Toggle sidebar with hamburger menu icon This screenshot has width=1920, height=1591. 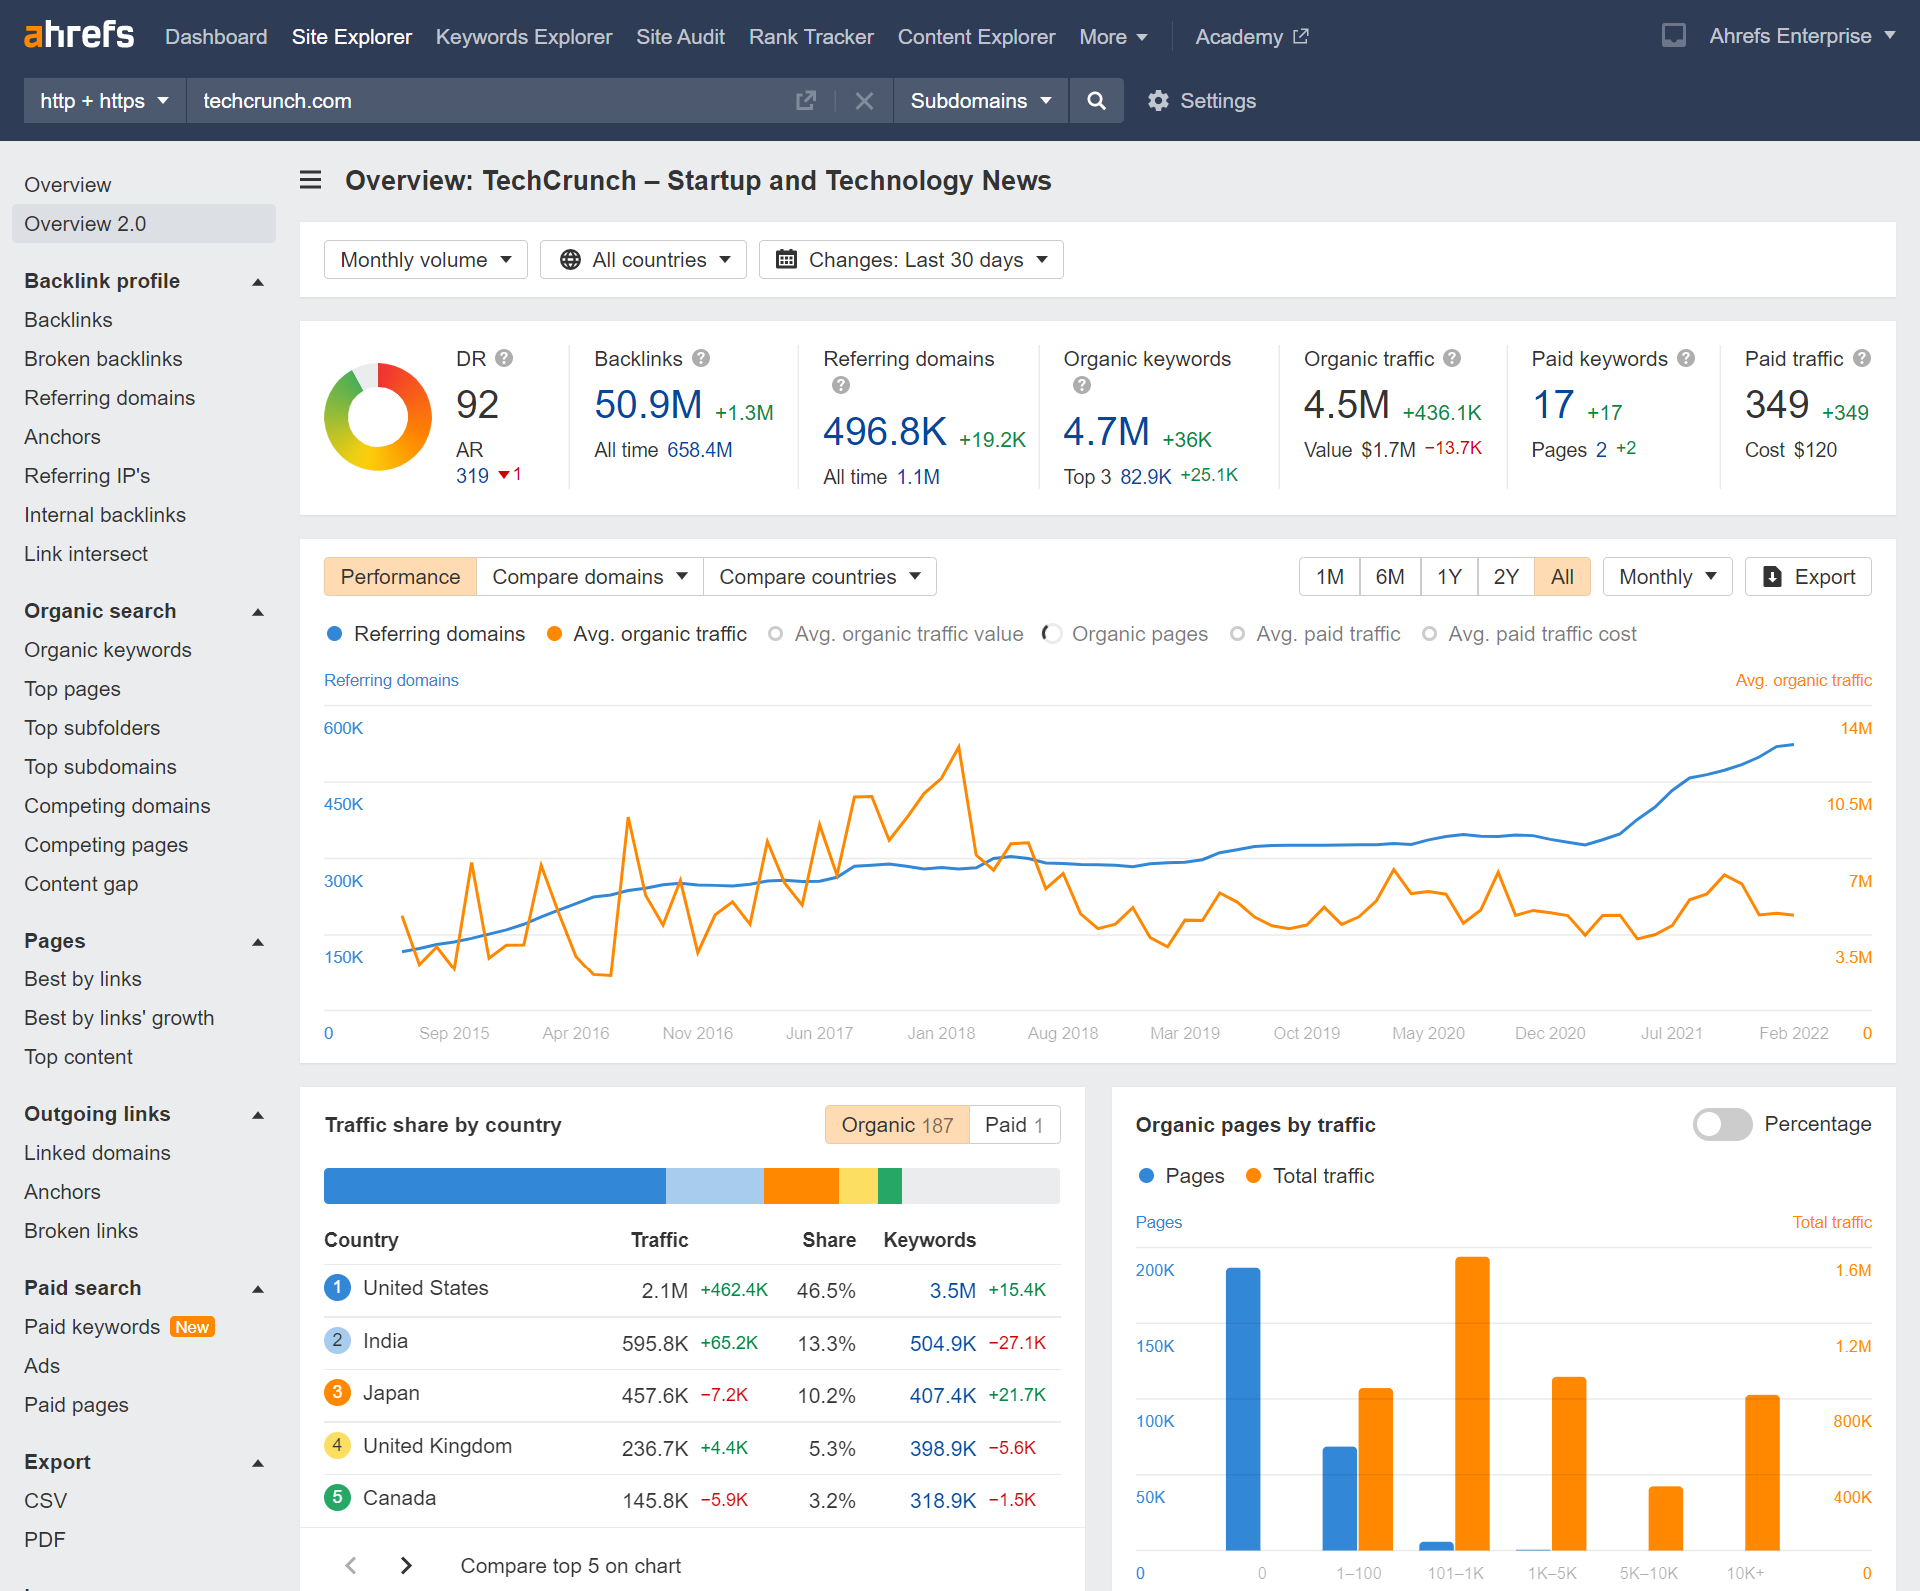click(x=311, y=180)
